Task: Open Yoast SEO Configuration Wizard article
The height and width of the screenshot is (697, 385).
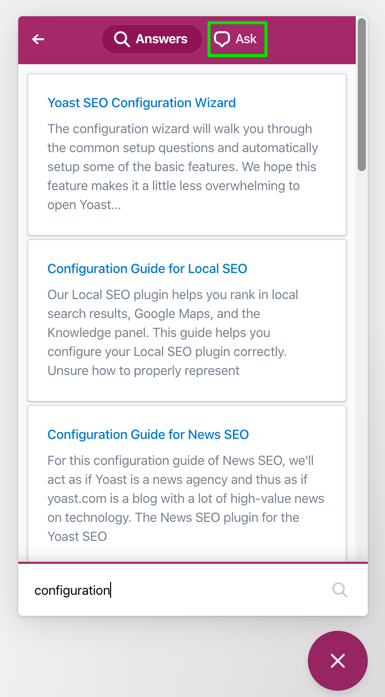Action: (x=141, y=103)
